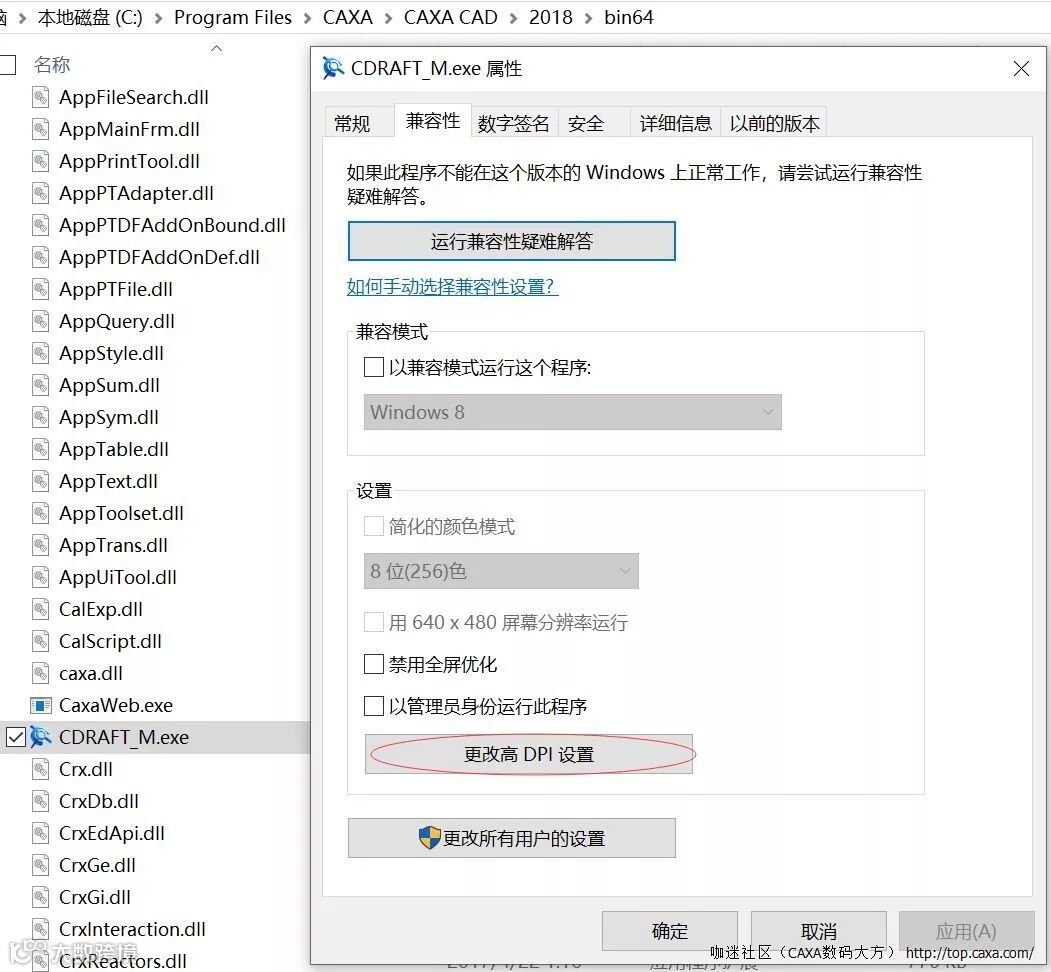This screenshot has width=1051, height=972.
Task: Click the AppToolset.dll file icon
Action: [x=41, y=513]
